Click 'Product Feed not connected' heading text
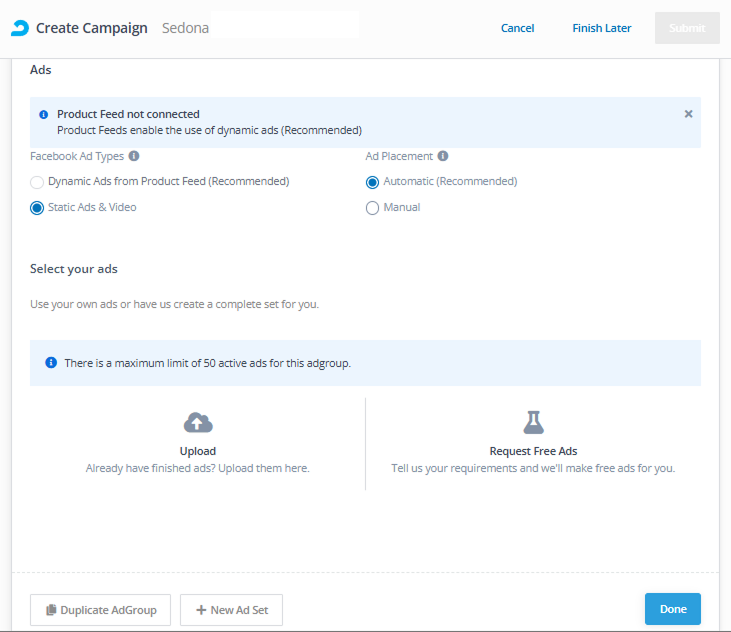Screen dimensions: 731x632 [x=128, y=114]
